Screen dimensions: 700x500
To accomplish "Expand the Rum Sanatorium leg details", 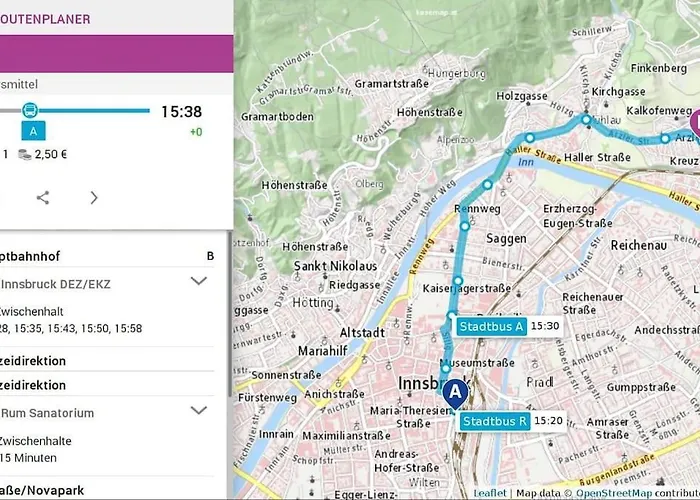I will [x=198, y=411].
